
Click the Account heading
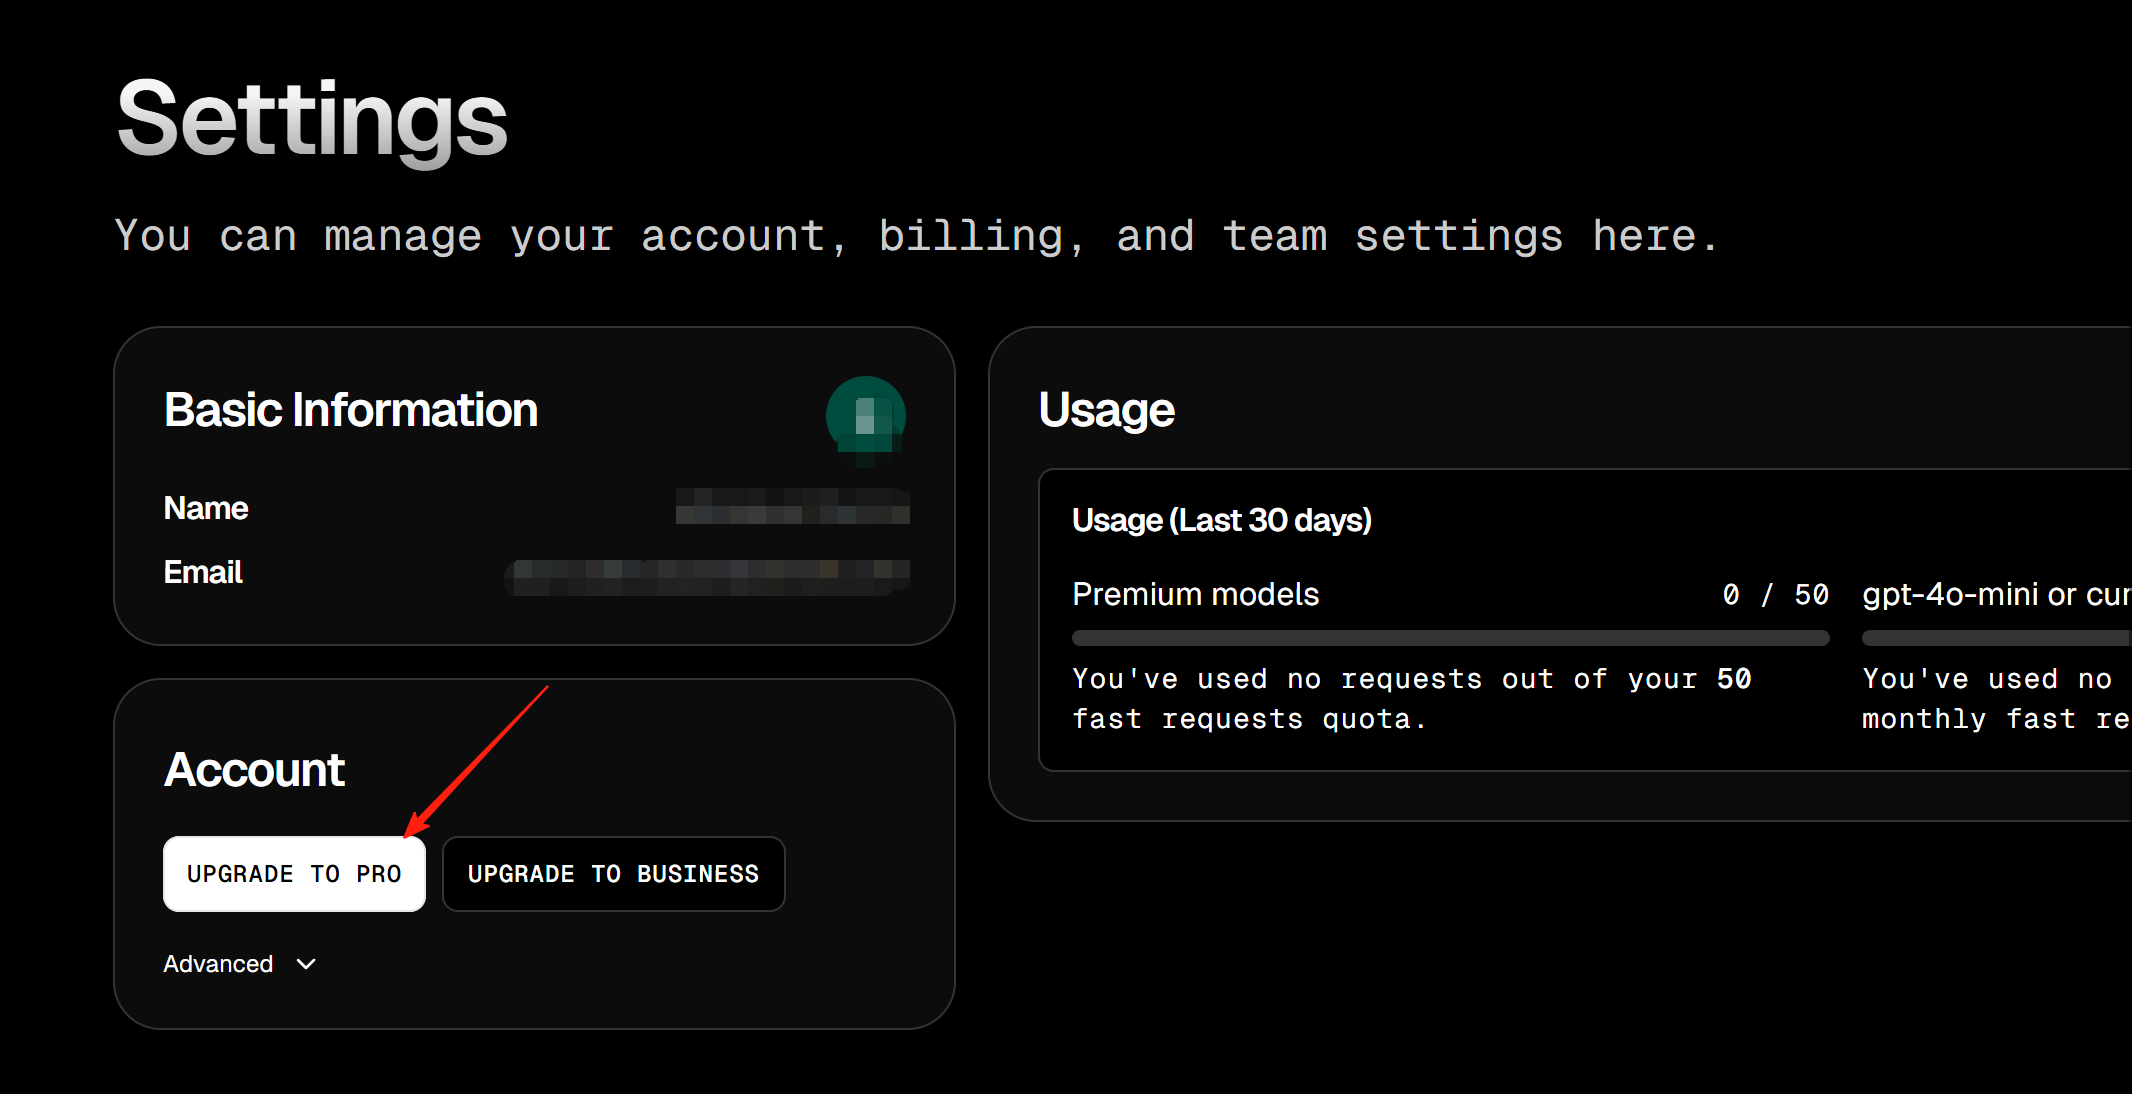(x=254, y=770)
